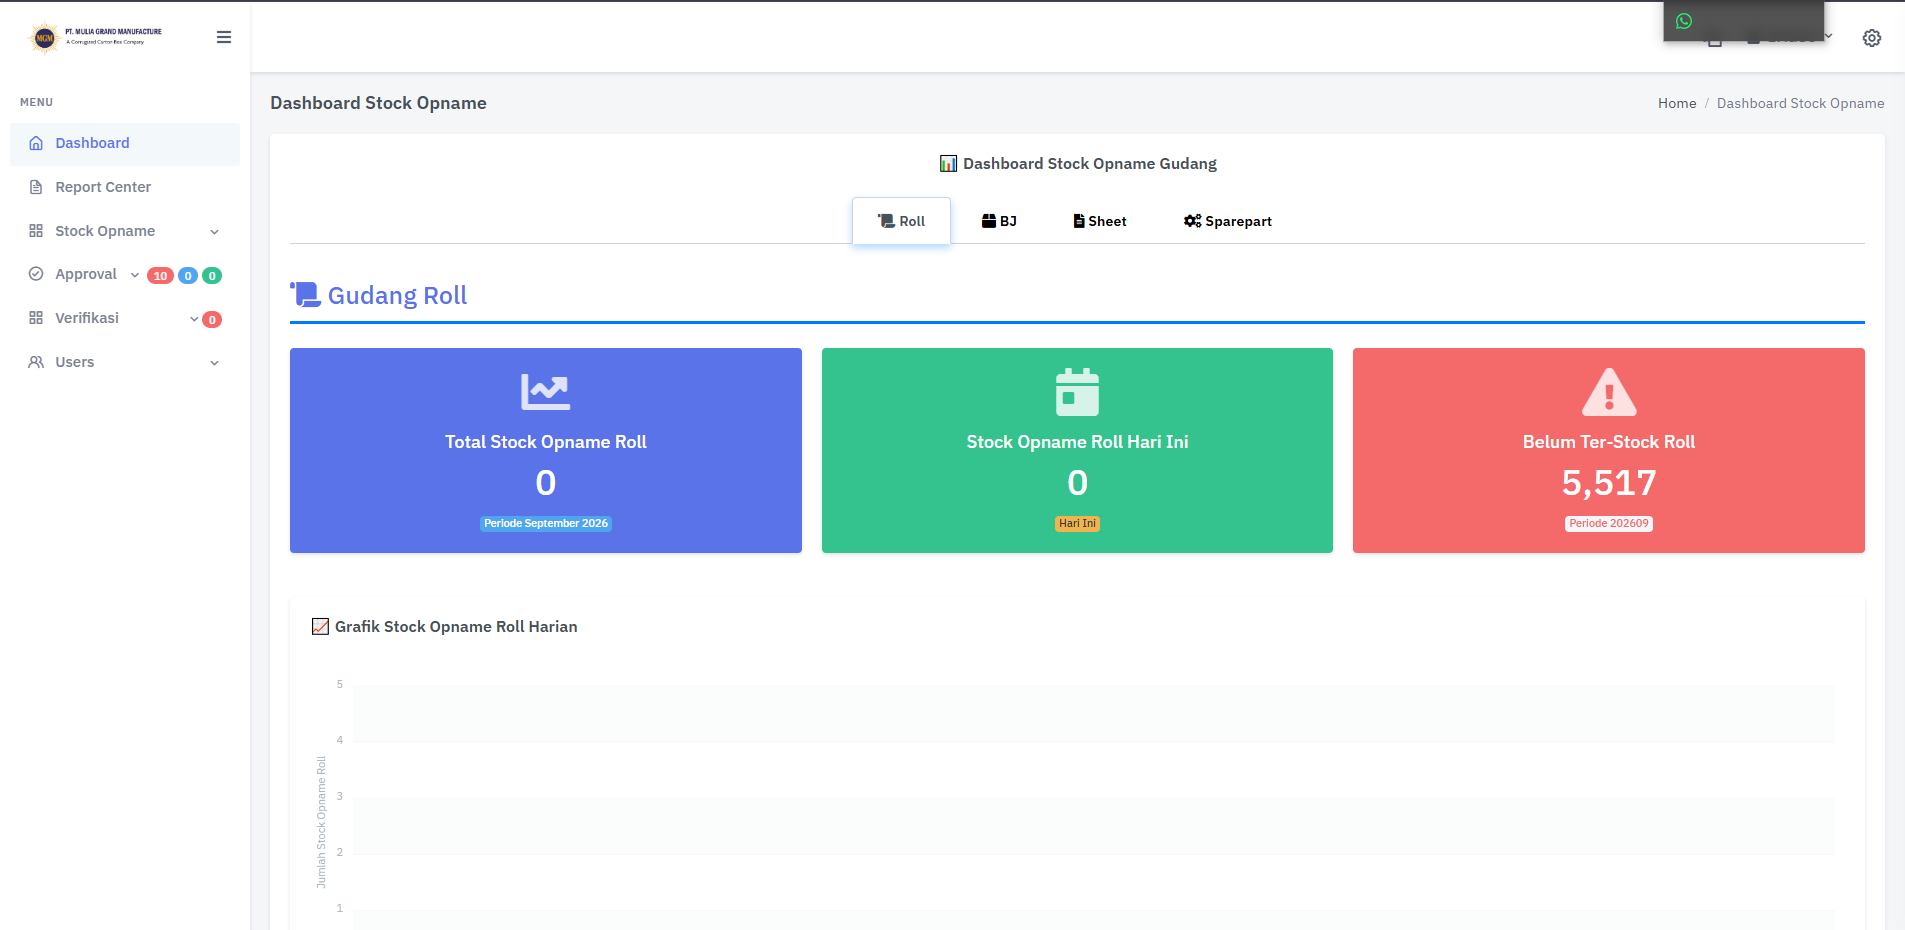Click the line chart icon beside Grafik Stock Opname

point(320,626)
